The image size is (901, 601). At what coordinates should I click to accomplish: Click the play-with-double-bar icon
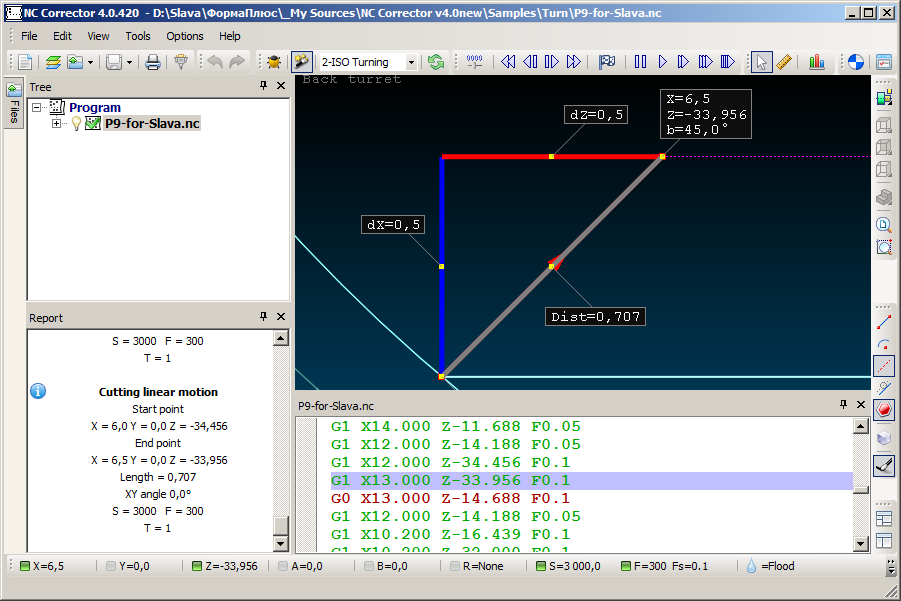[705, 61]
